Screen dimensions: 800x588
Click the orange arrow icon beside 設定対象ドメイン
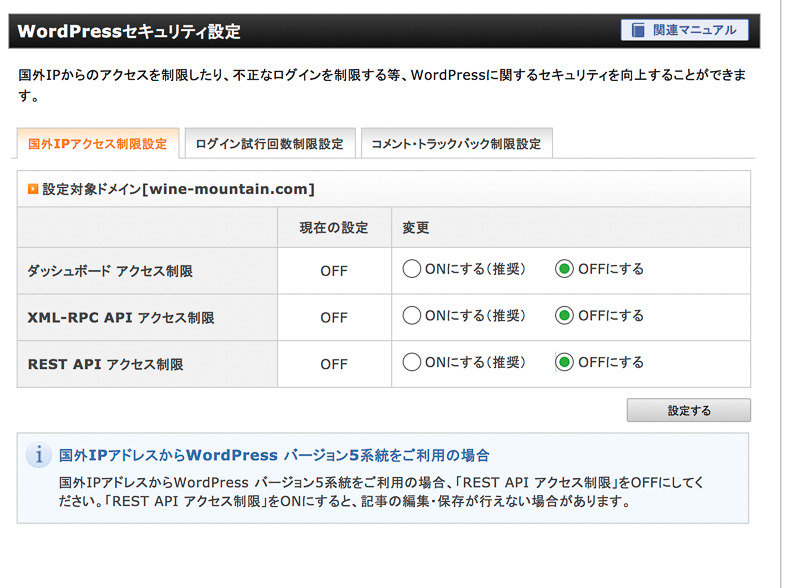coord(33,189)
